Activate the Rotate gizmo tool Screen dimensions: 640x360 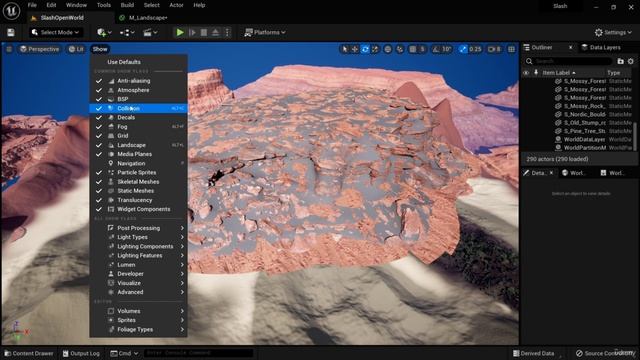point(365,49)
